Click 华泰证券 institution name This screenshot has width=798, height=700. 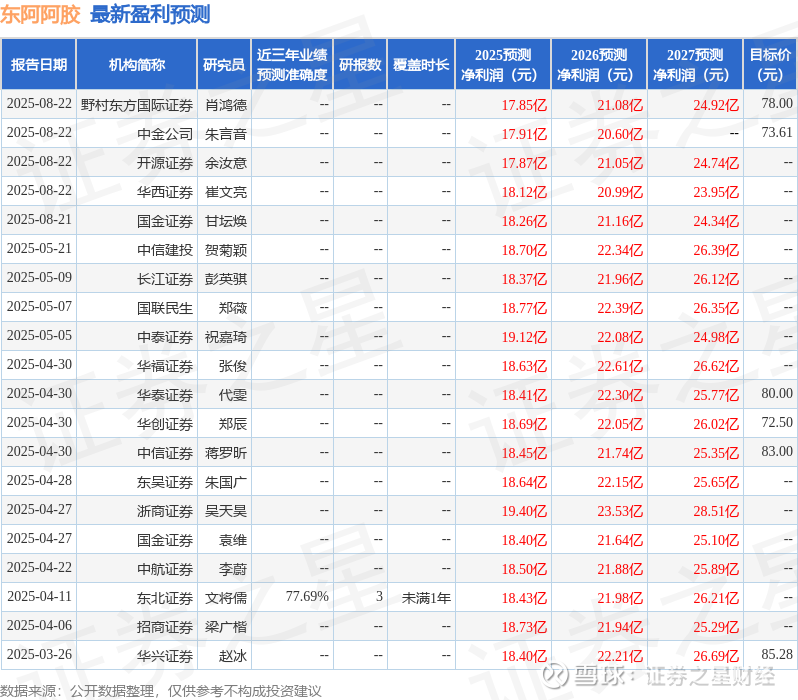165,396
